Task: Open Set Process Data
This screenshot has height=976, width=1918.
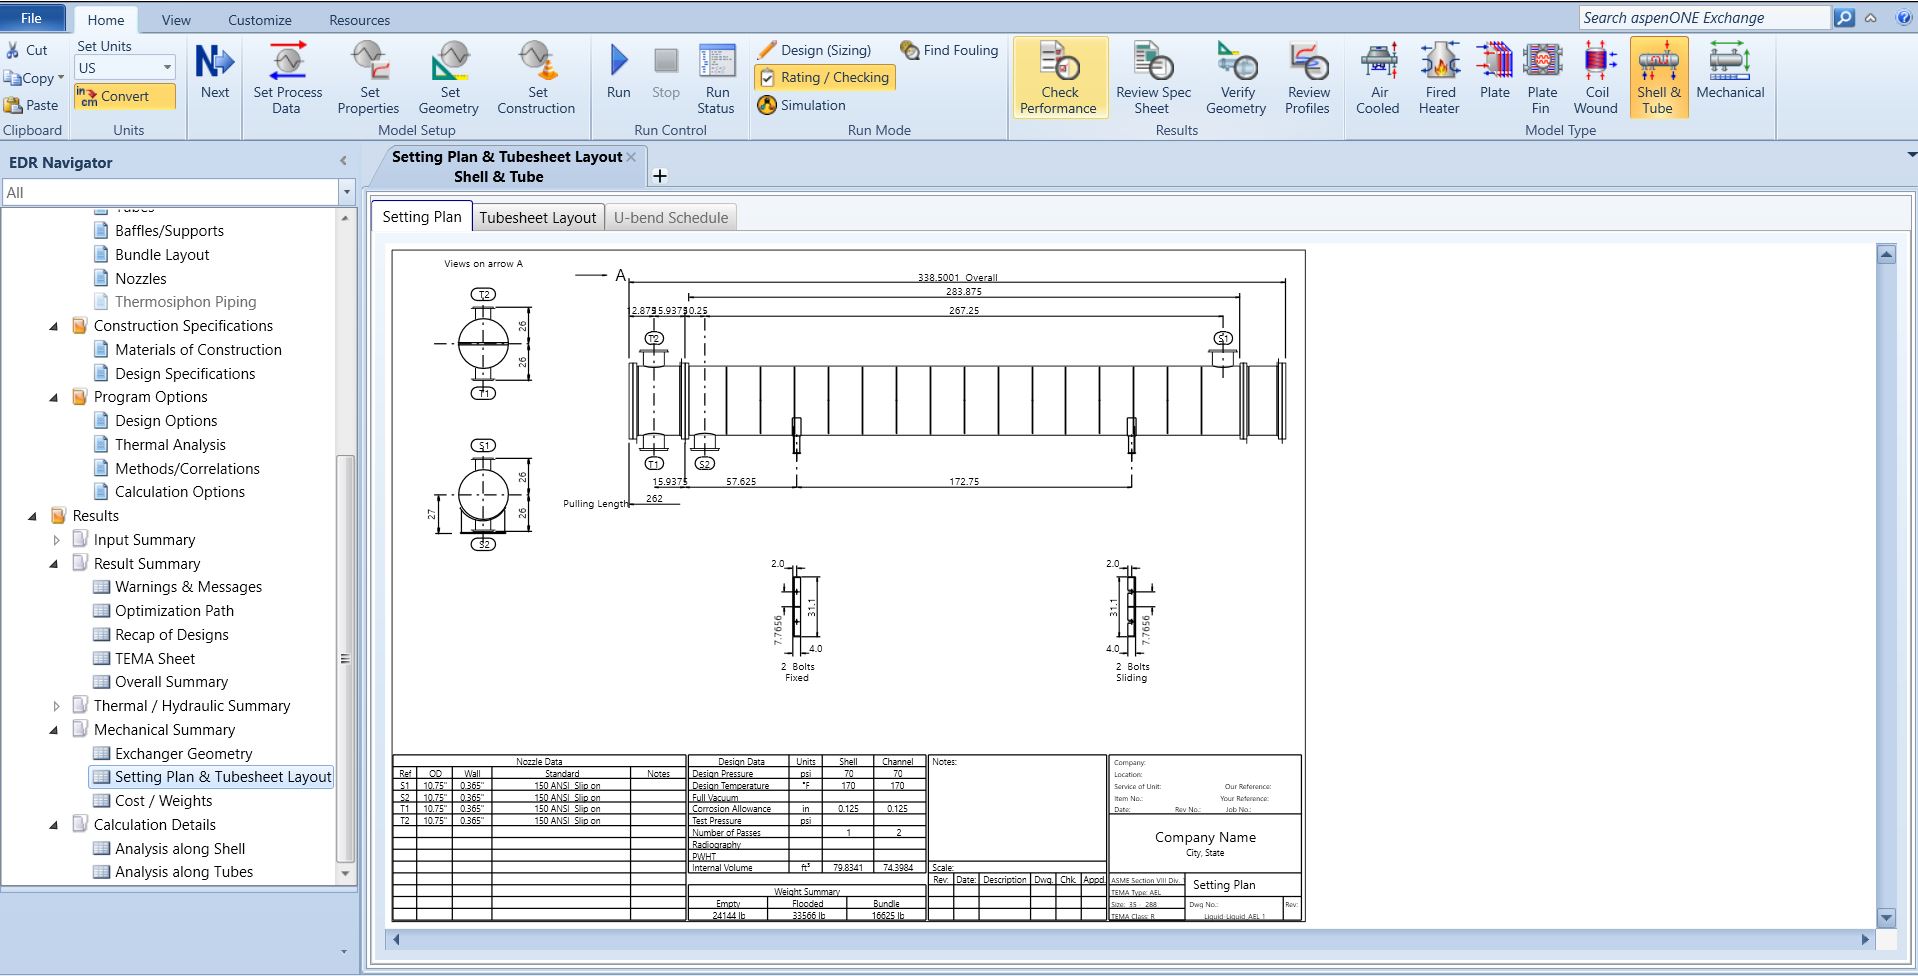Action: coord(287,78)
